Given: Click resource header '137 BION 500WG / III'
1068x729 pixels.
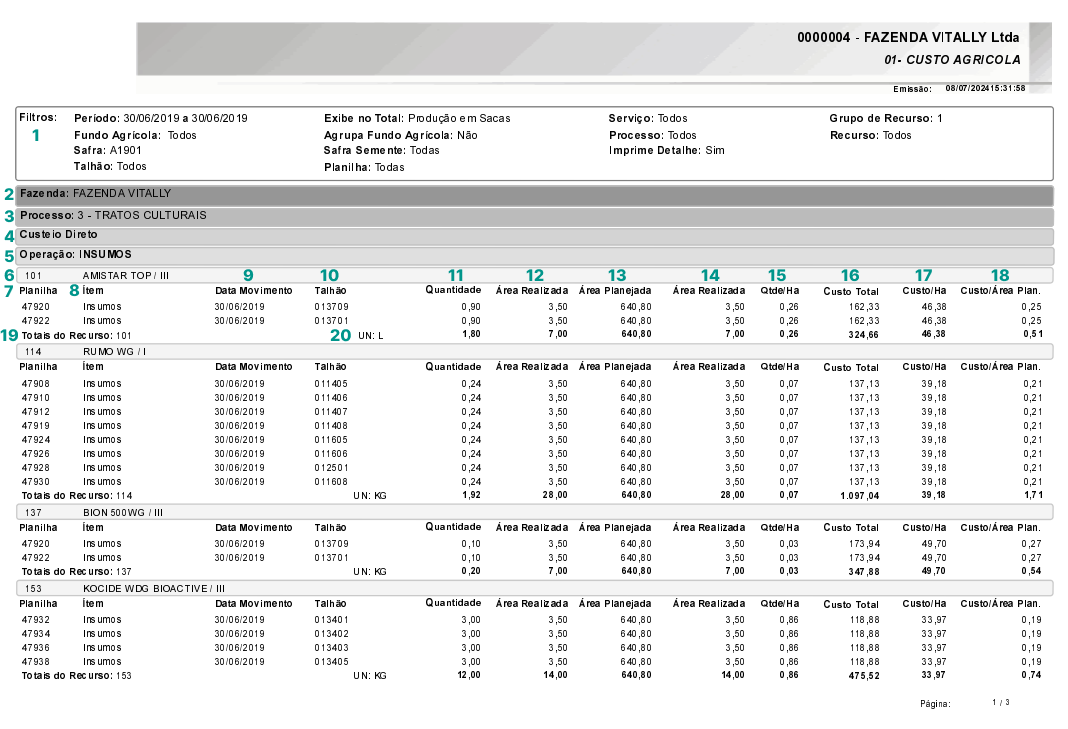Looking at the screenshot, I should point(535,512).
